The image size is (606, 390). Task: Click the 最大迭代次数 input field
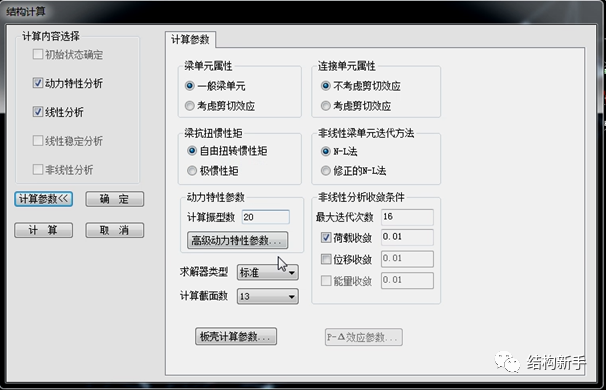point(407,217)
